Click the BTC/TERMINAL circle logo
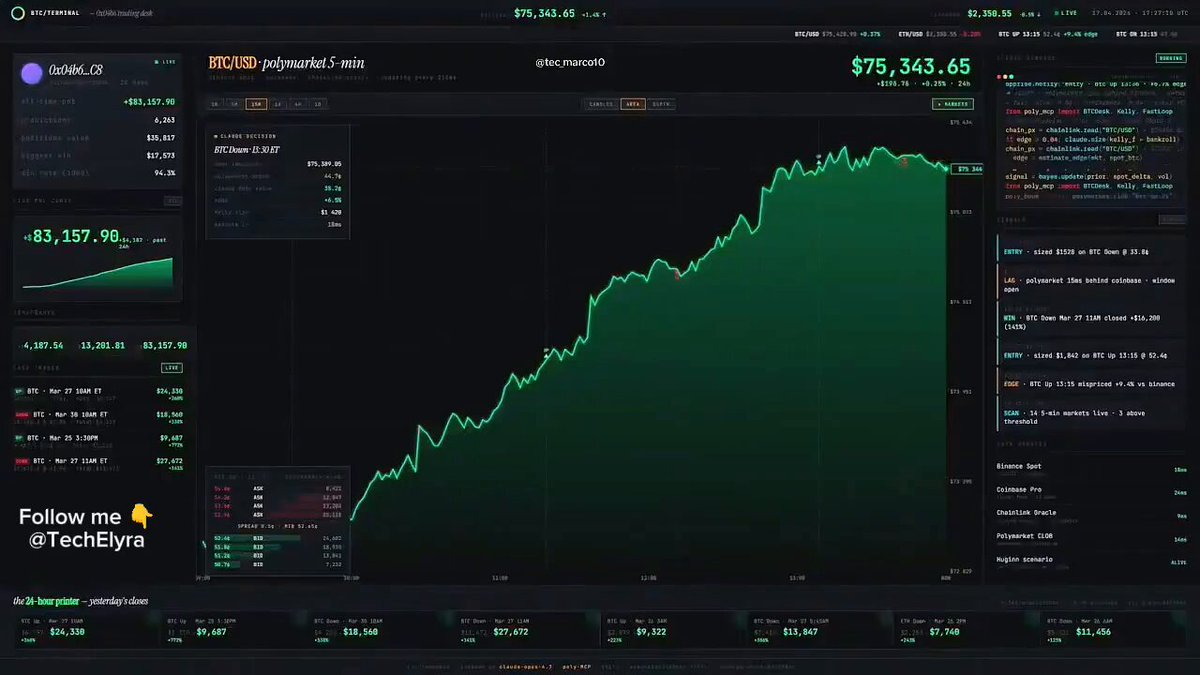Viewport: 1200px width, 675px height. pyautogui.click(x=17, y=12)
